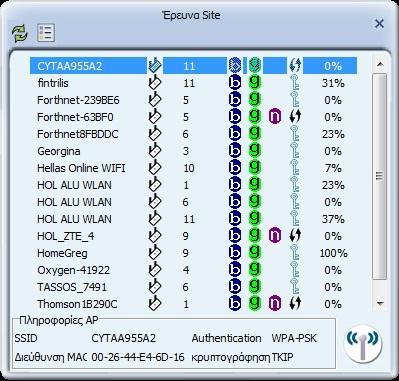Click the WPA-PSK authentication value
399x381 pixels.
point(294,338)
